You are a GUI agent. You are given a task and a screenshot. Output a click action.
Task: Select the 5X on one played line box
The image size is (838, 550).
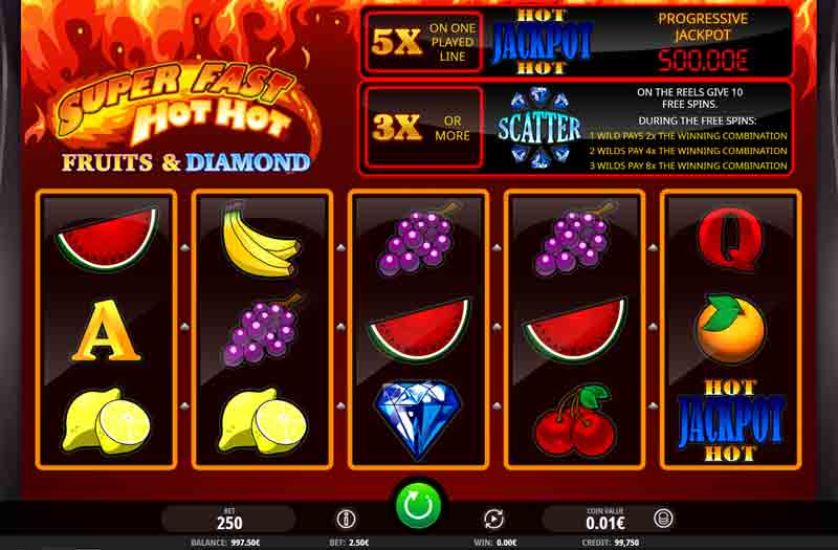pos(422,42)
